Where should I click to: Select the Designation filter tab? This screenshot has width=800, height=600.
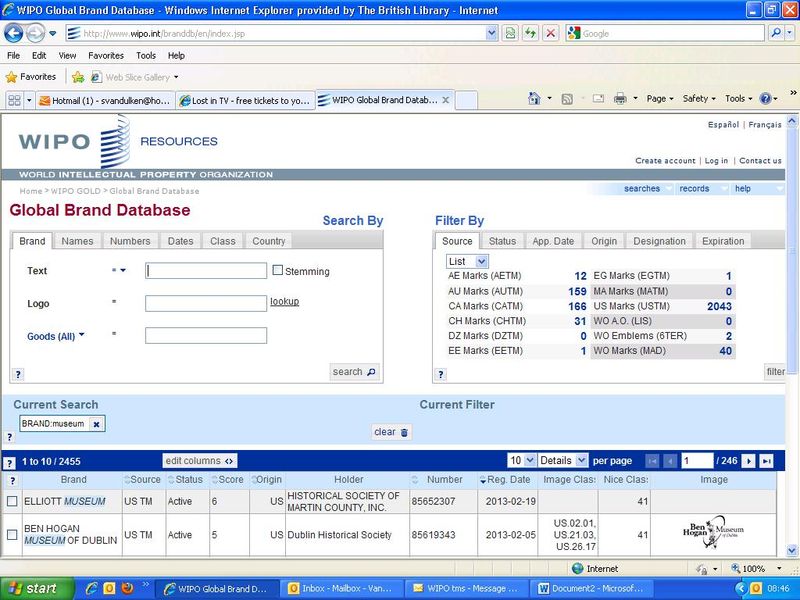660,241
